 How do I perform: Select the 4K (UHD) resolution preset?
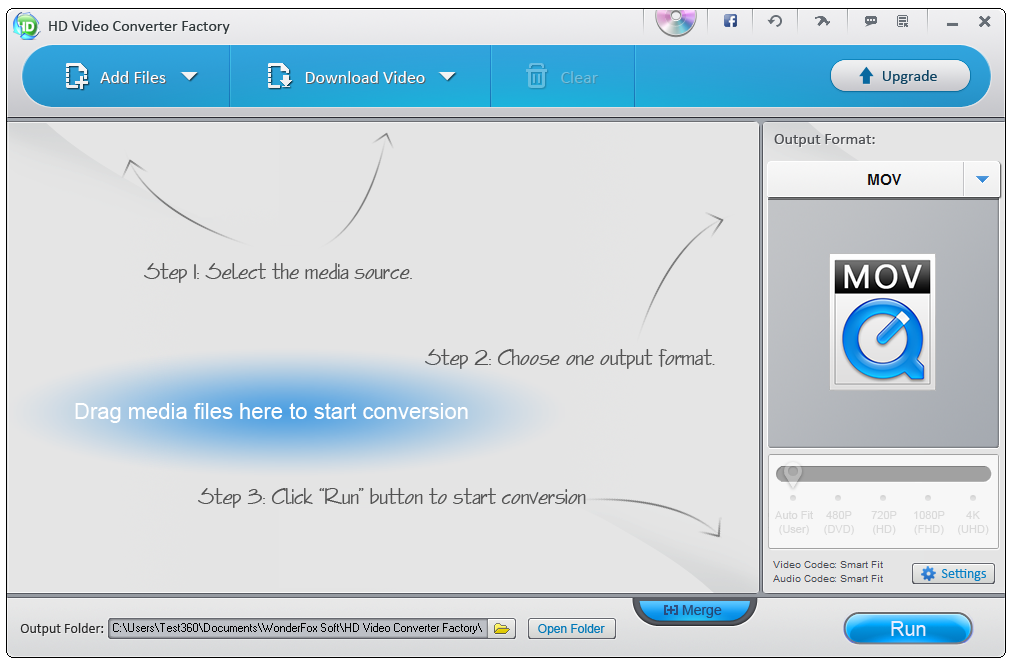(972, 498)
